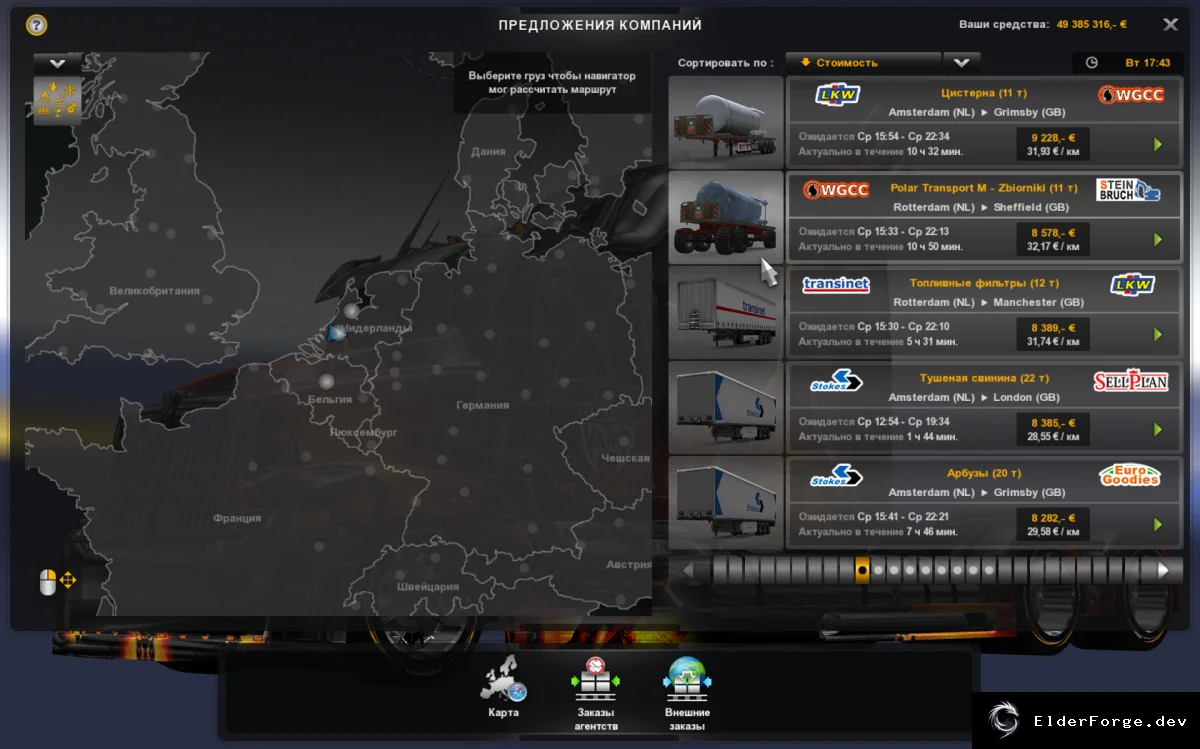Select the Polar Transport tank trailer thumbnail
This screenshot has height=749, width=1200.
725,217
